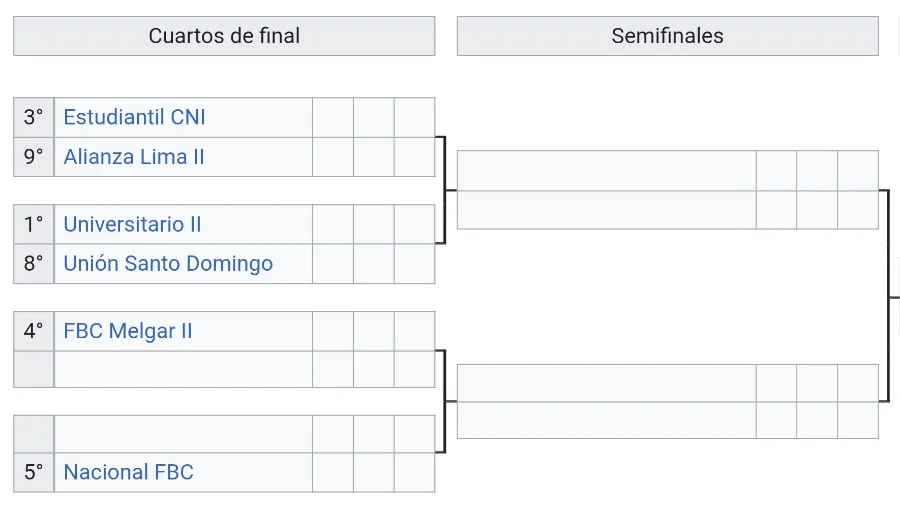The height and width of the screenshot is (514, 900).
Task: Open the Alianza Lima II team link
Action: [x=134, y=157]
